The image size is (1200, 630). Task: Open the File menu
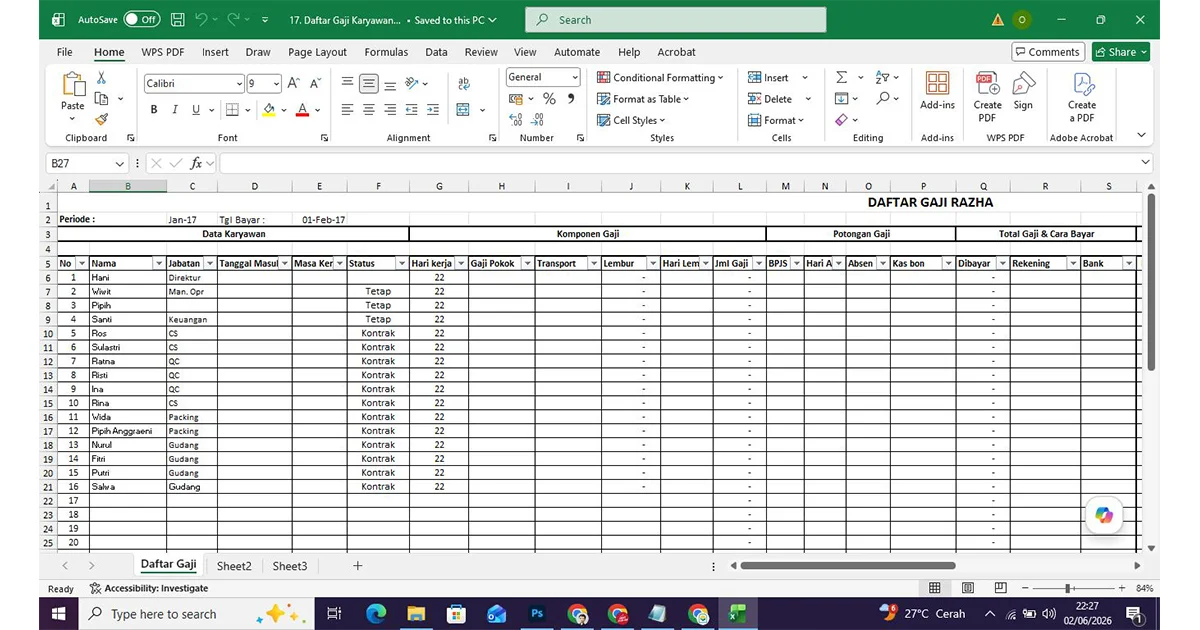click(x=65, y=52)
